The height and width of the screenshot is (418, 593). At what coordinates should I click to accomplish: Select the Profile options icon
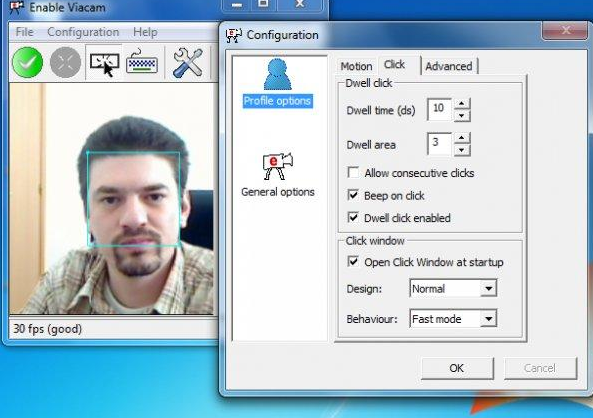click(278, 75)
